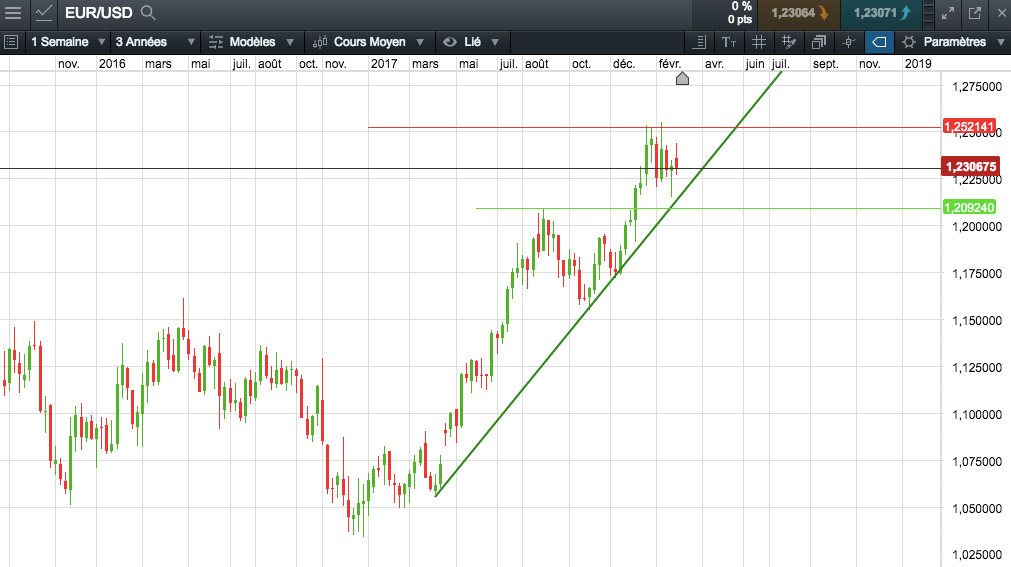Click the Paramètres gear icon
Screen dimensions: 1011x567
click(x=908, y=42)
